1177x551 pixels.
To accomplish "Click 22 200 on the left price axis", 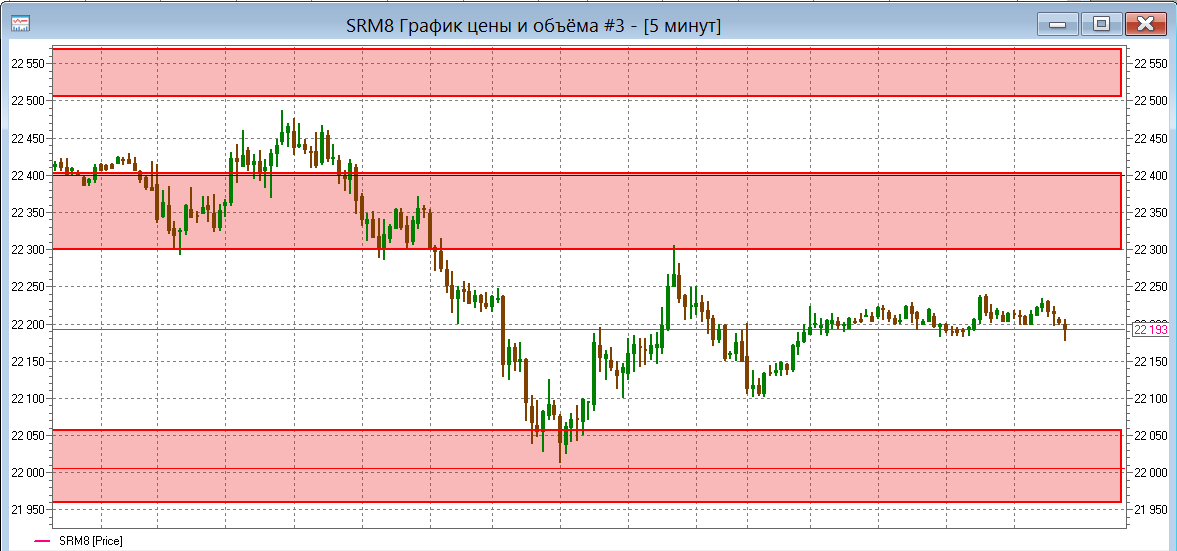I will point(28,324).
